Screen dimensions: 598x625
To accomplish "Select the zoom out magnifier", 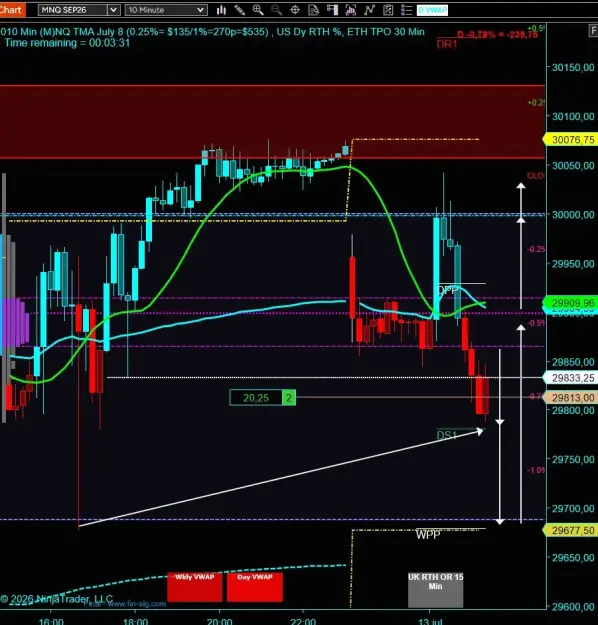I will coord(276,10).
